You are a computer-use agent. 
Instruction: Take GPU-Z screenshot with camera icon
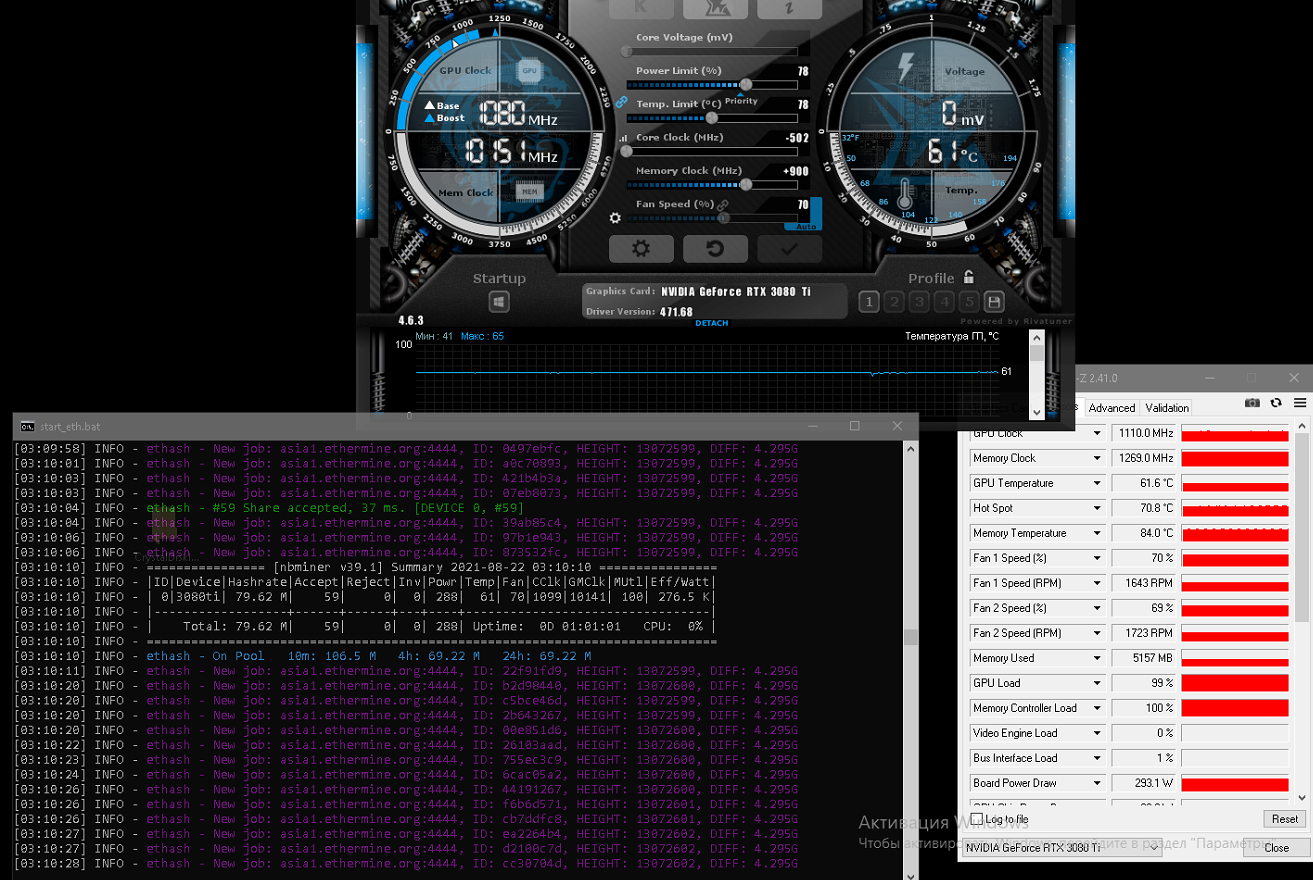[1252, 402]
